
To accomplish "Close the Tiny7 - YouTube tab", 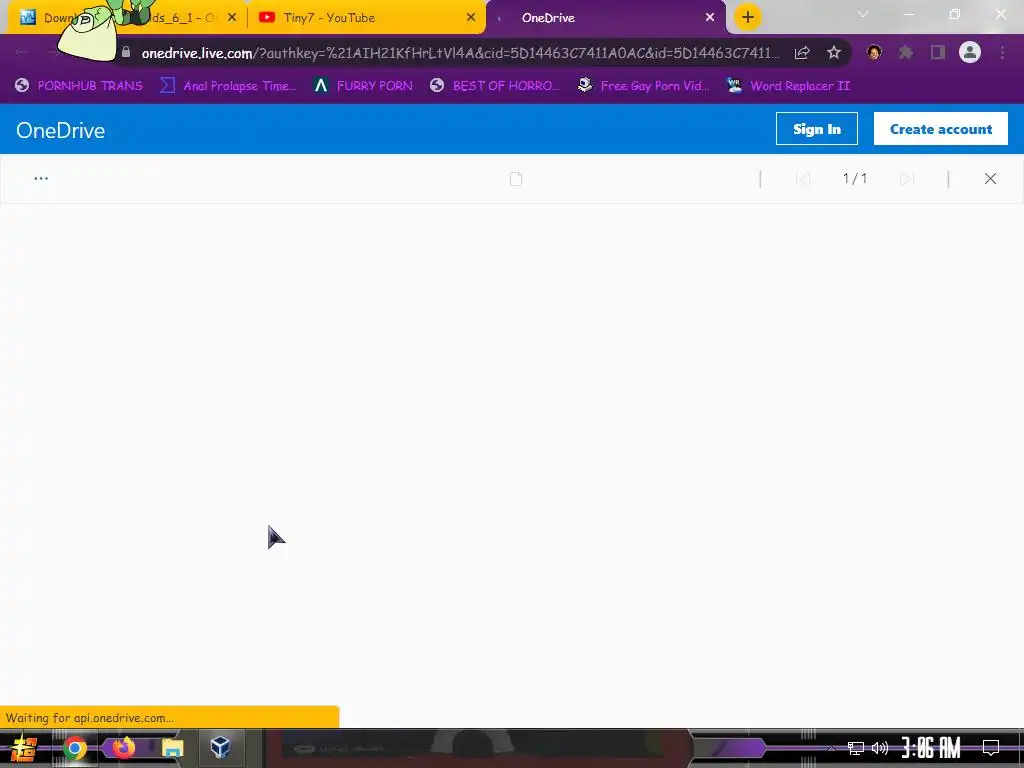I will 471,18.
